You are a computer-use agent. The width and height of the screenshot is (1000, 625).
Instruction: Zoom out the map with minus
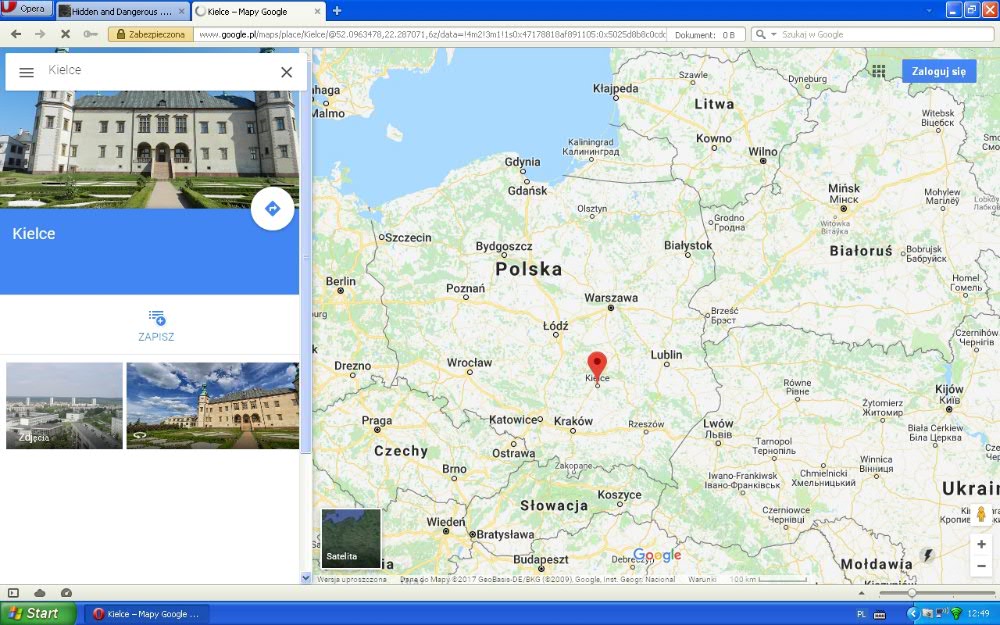(982, 566)
